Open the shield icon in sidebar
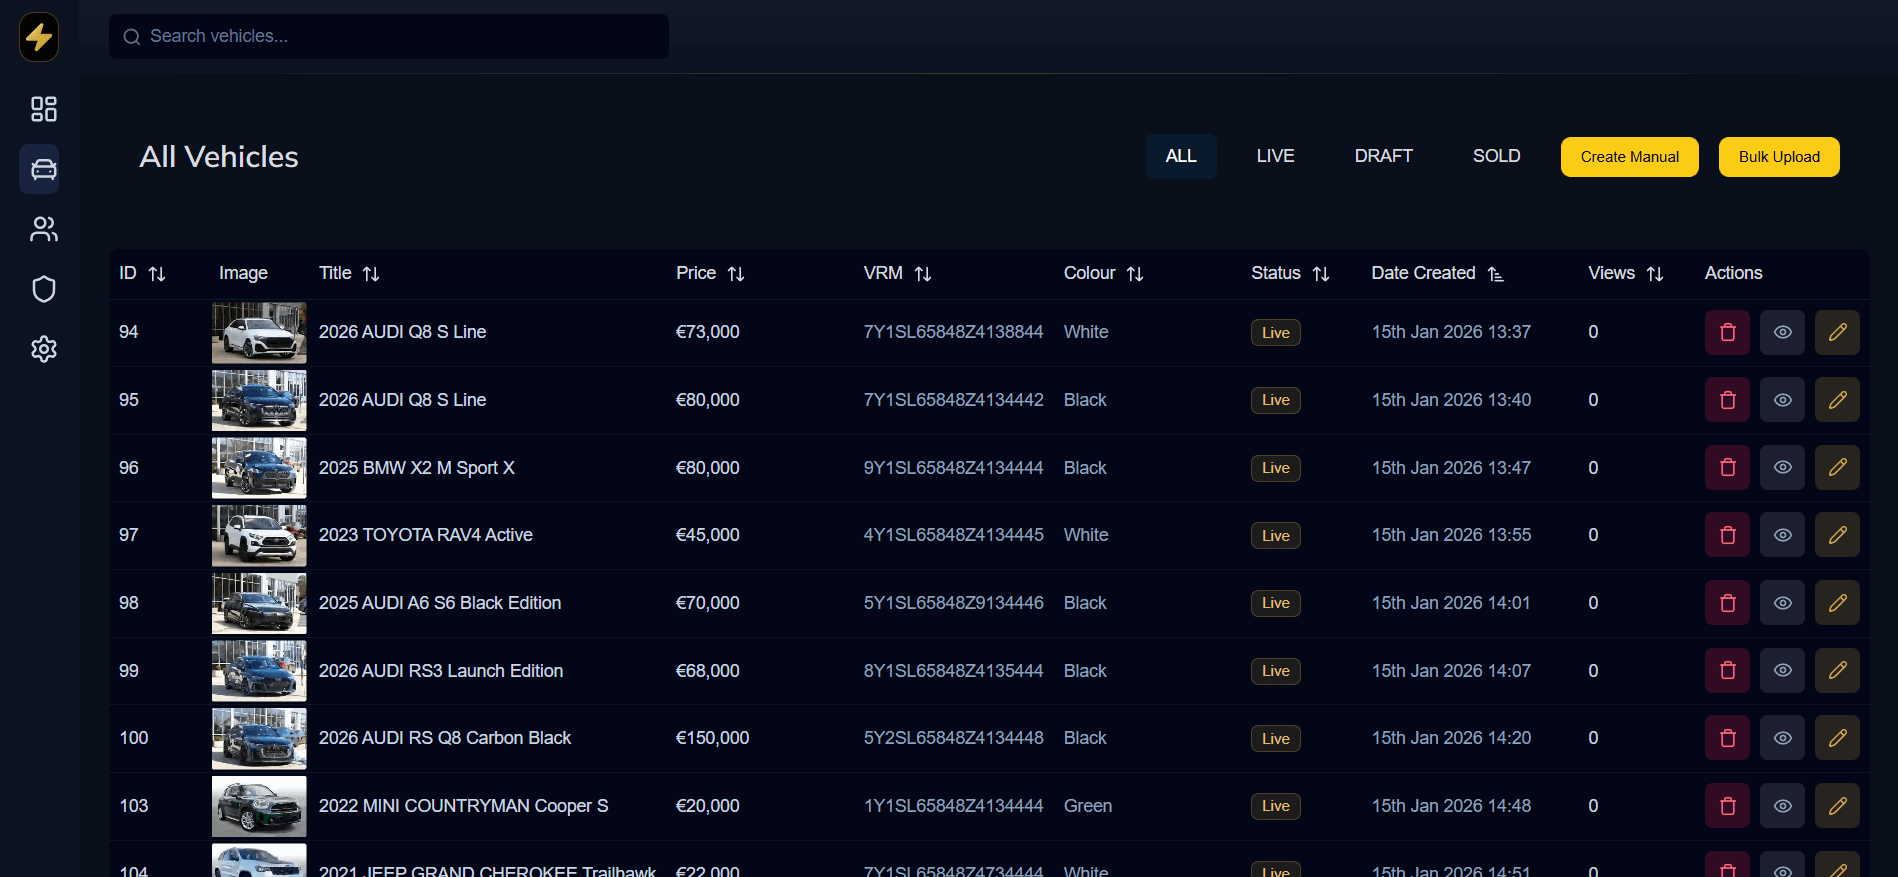Viewport: 1898px width, 877px height. coord(44,289)
